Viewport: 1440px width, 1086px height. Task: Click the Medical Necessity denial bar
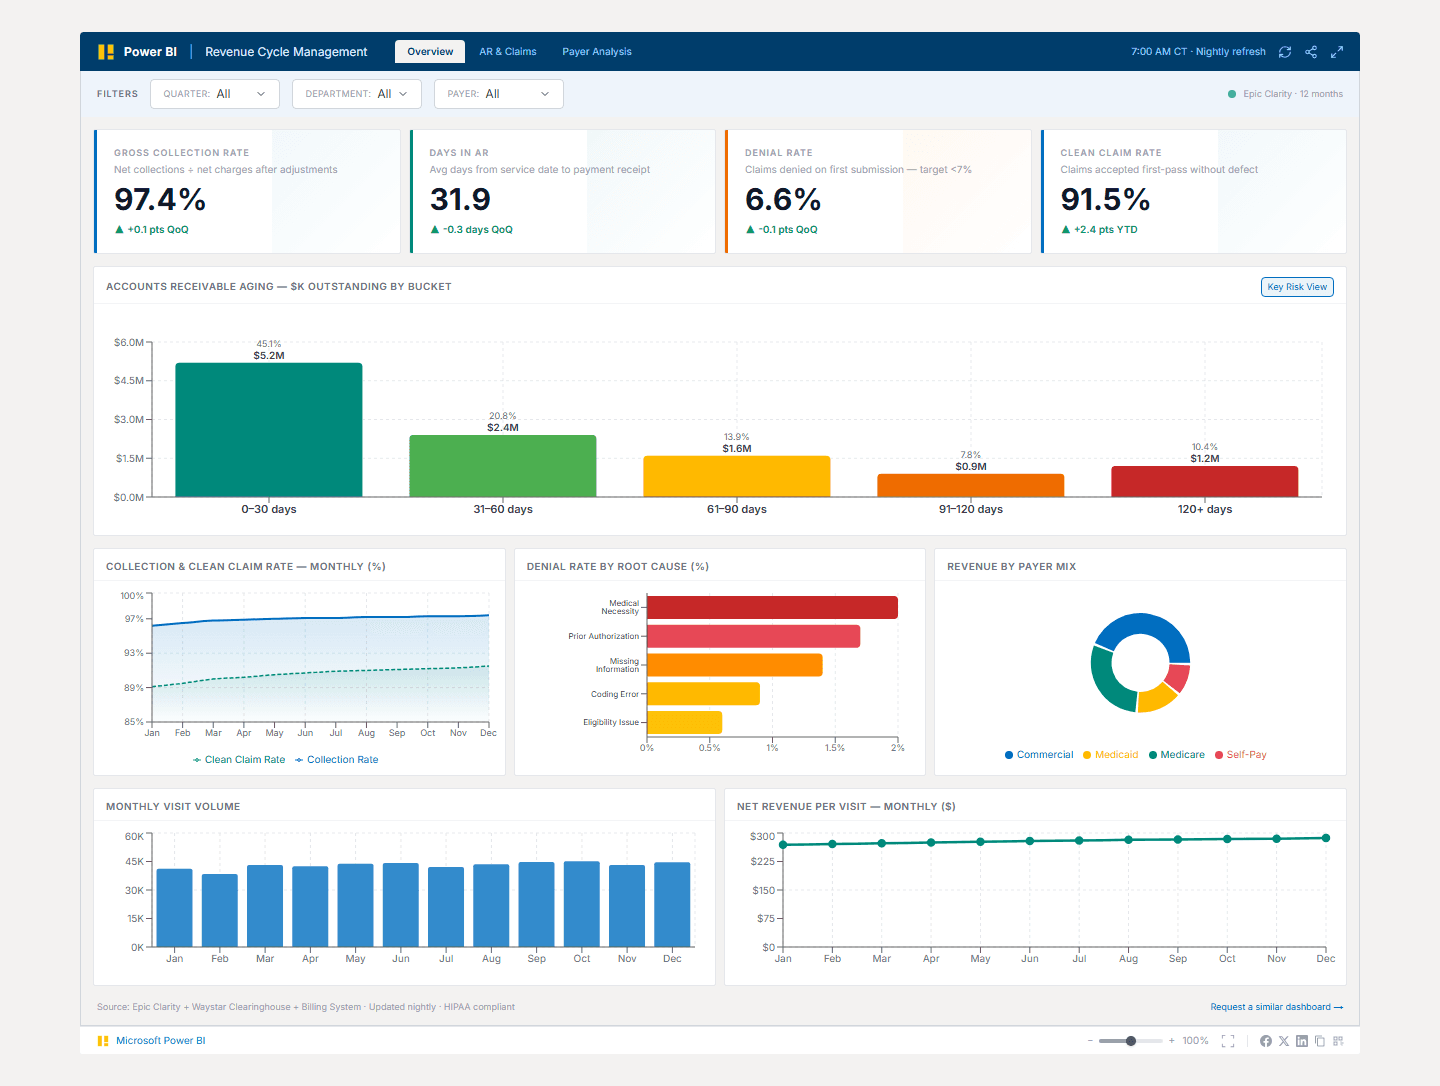coord(772,607)
